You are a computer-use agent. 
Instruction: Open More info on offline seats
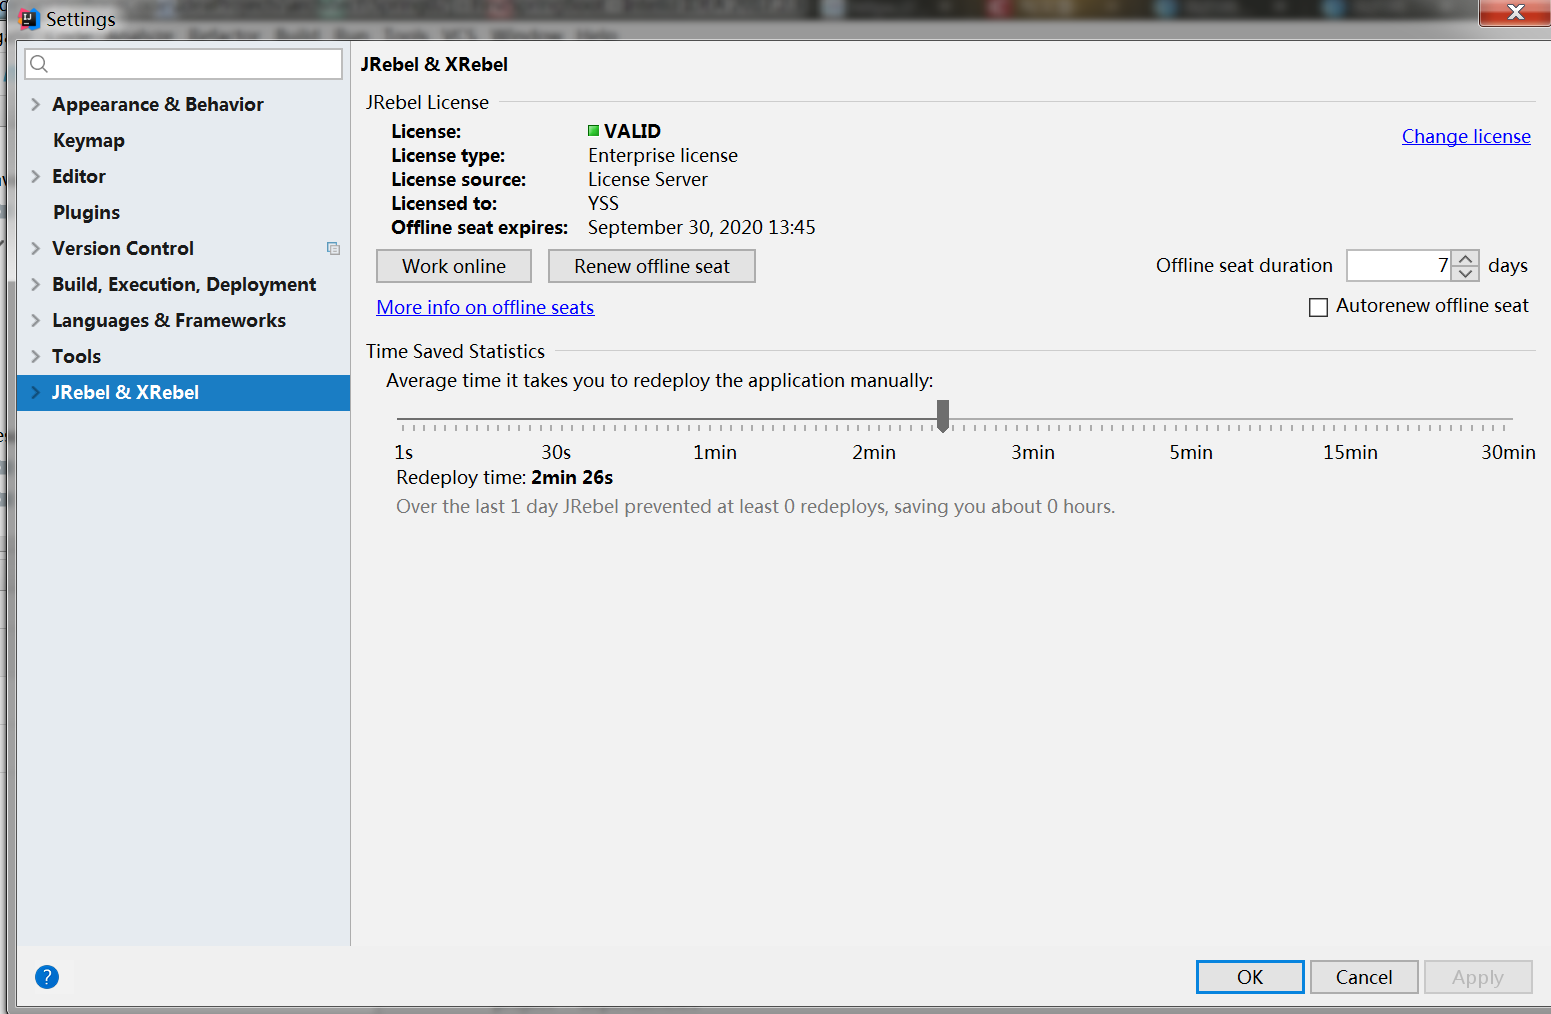(485, 307)
